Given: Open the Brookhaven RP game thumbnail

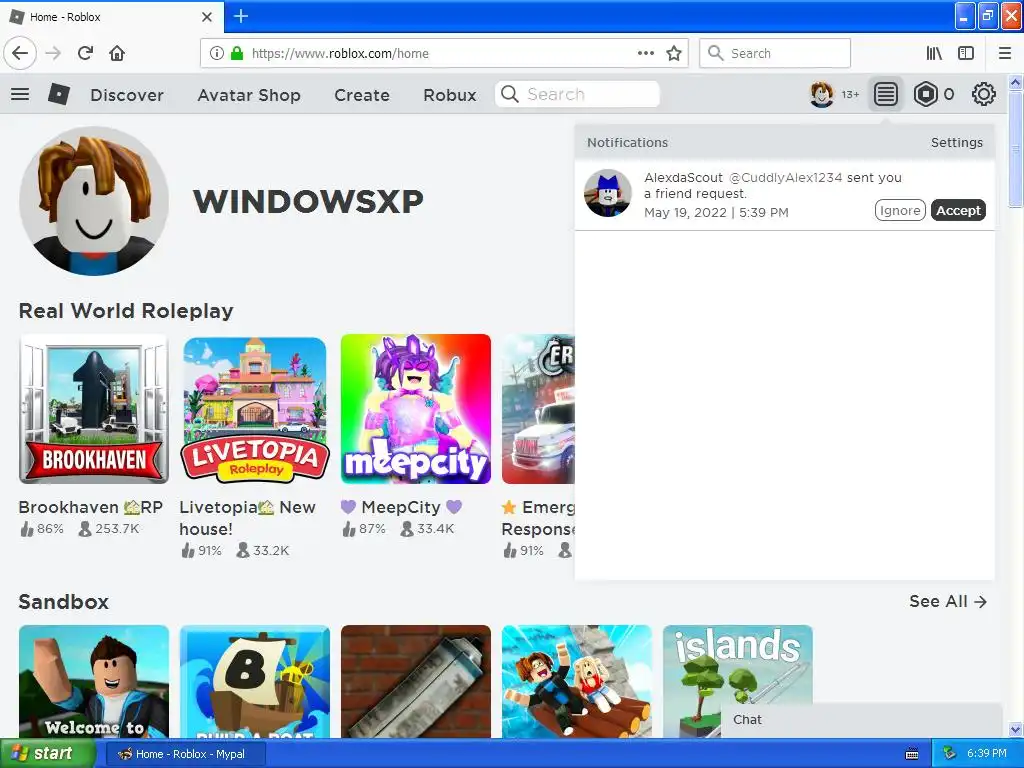Looking at the screenshot, I should click(94, 409).
